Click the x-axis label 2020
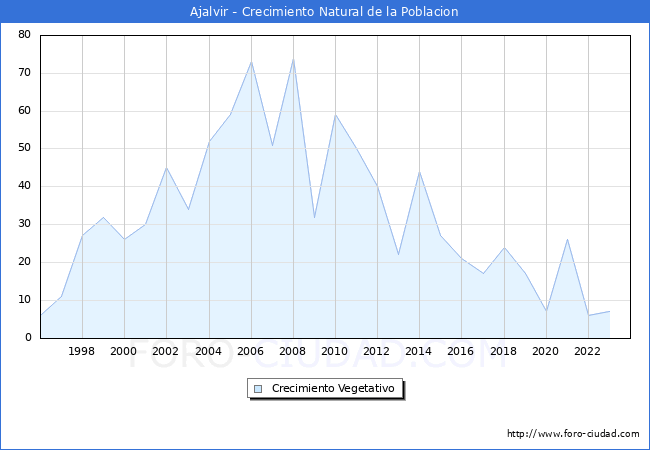The height and width of the screenshot is (450, 650). click(x=546, y=351)
